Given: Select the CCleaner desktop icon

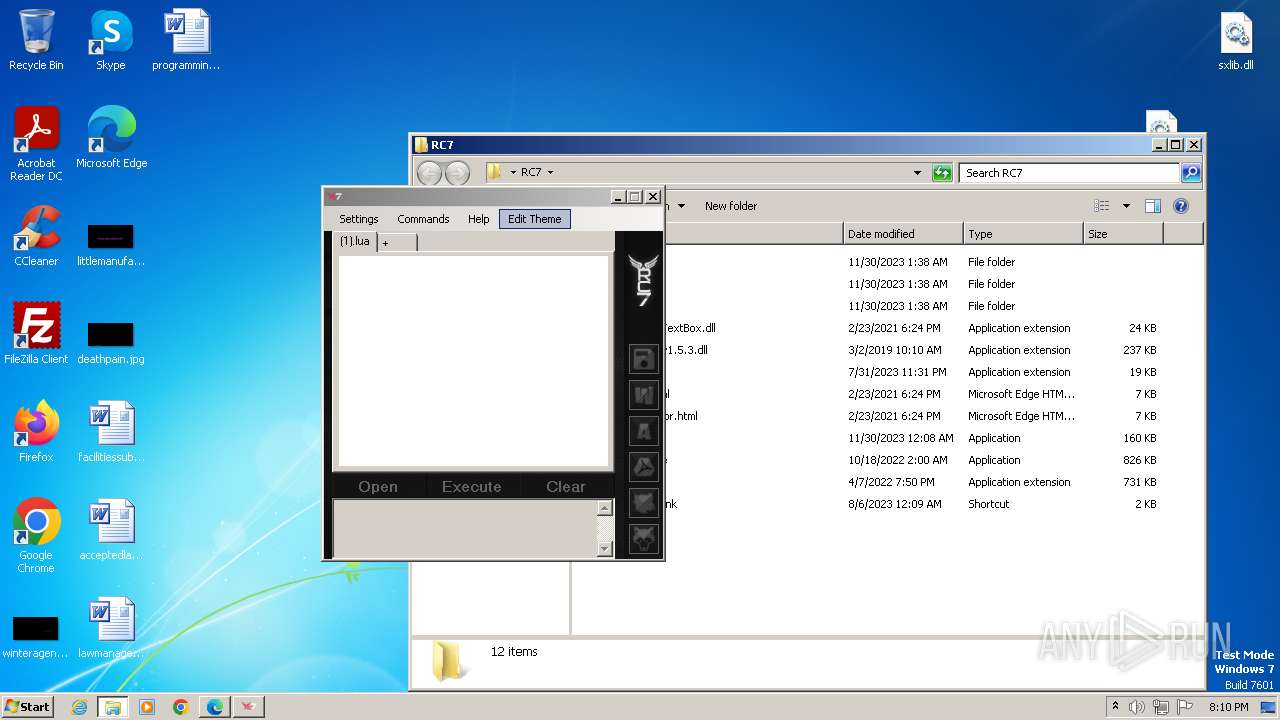Looking at the screenshot, I should pos(36,236).
